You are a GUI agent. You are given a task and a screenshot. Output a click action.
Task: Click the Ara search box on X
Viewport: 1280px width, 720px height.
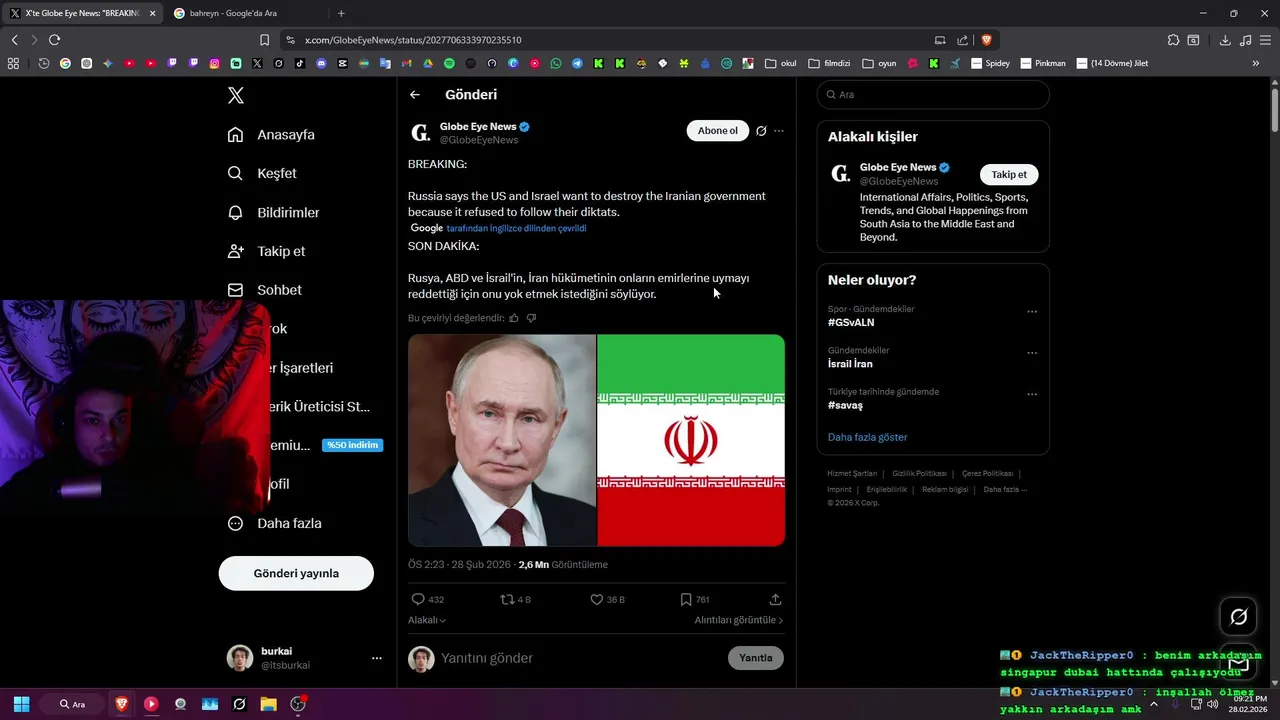pos(933,94)
